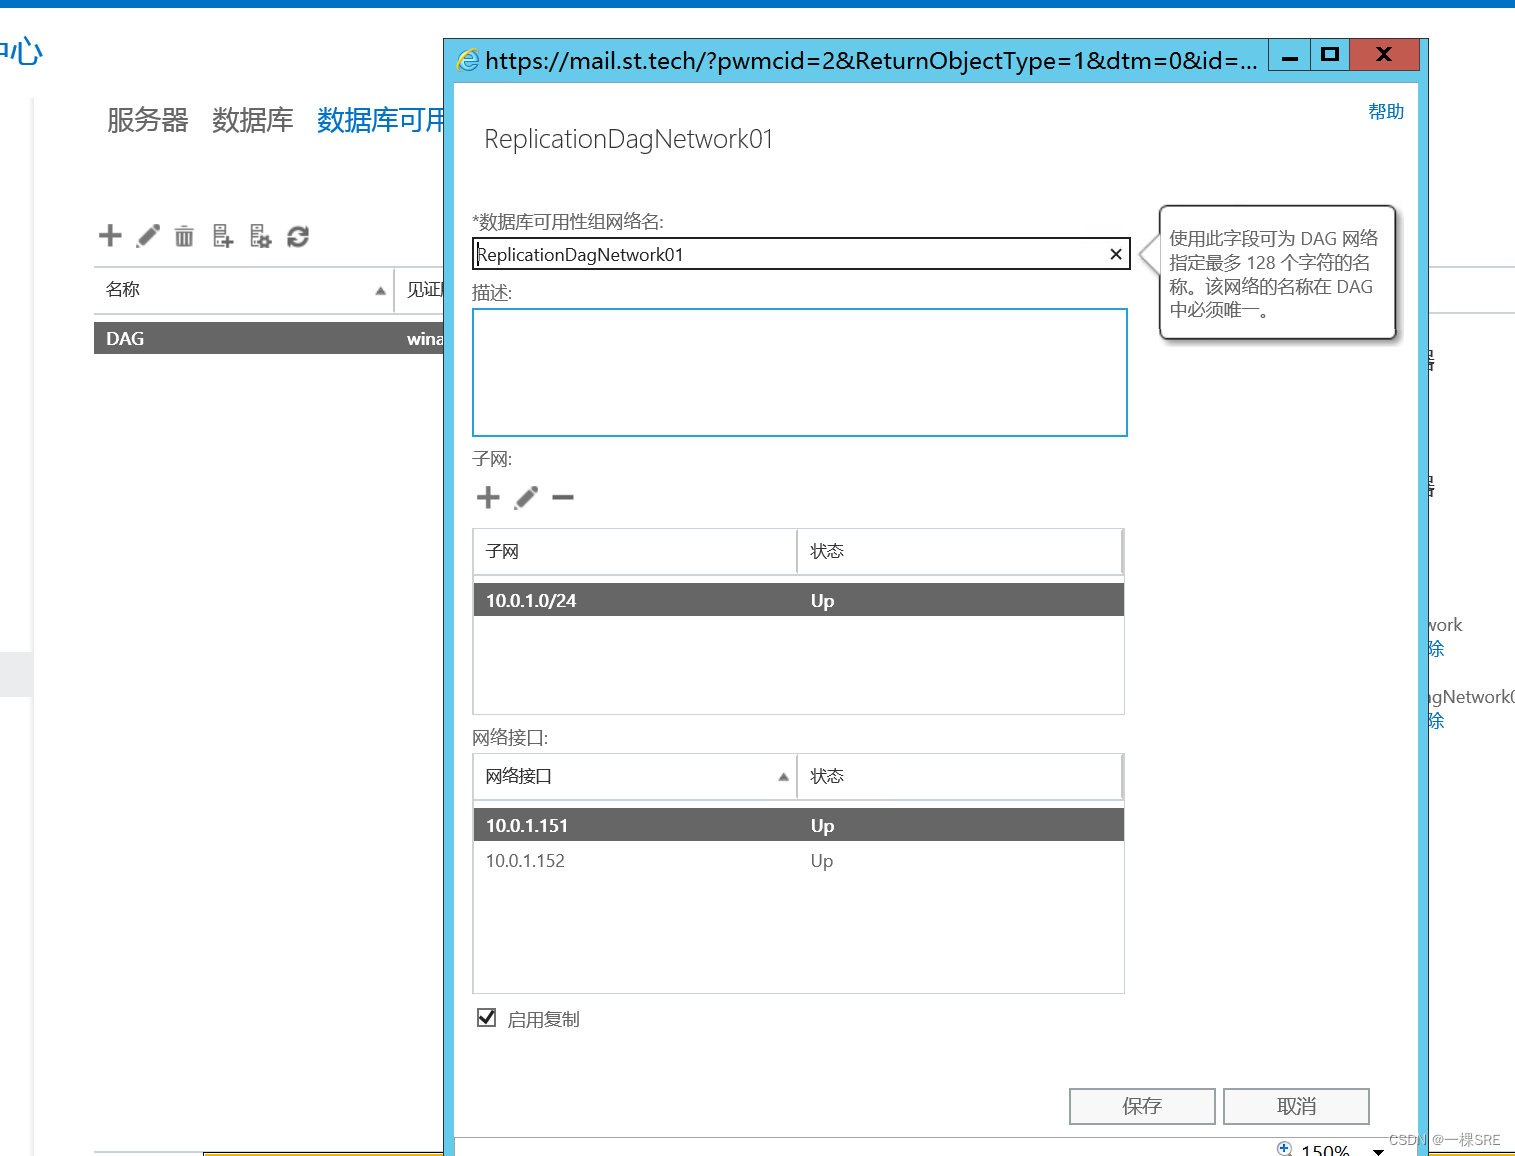Refresh the DAG list

pos(298,236)
